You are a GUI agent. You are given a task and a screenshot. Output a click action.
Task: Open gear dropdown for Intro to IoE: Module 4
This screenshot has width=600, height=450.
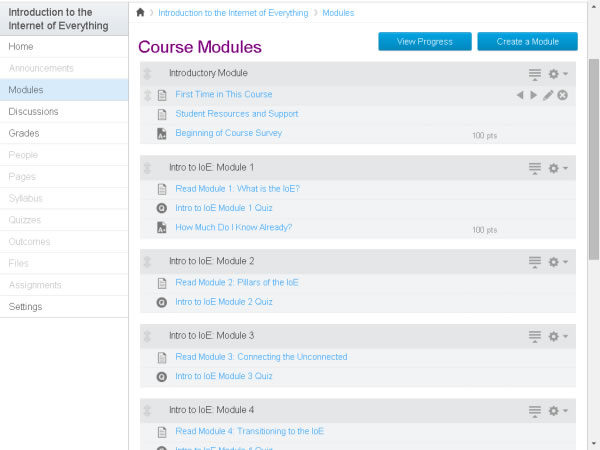click(x=557, y=411)
